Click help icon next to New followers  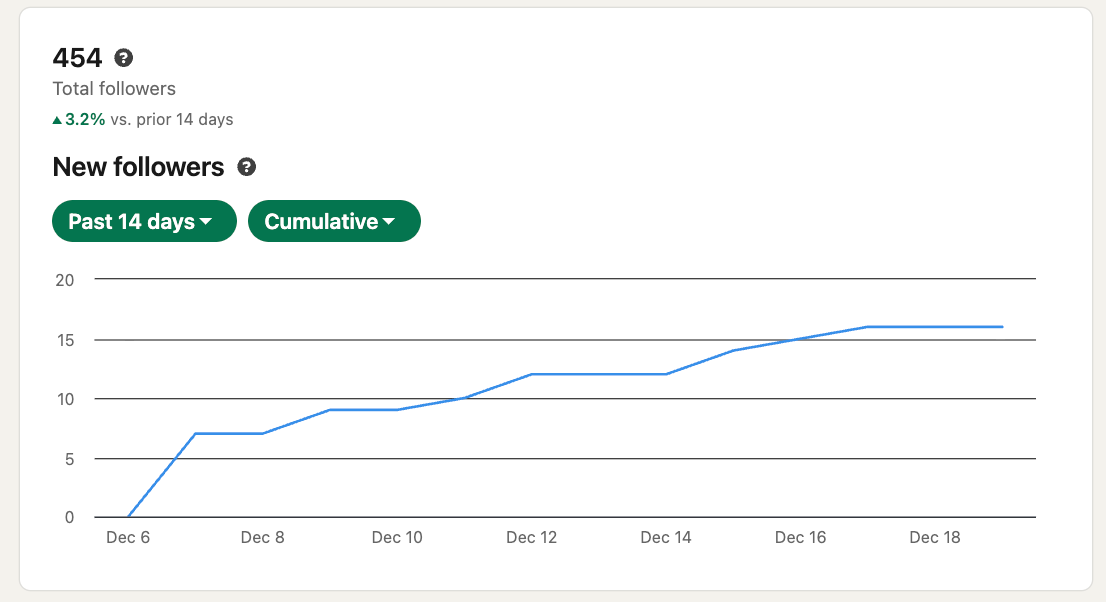click(246, 167)
